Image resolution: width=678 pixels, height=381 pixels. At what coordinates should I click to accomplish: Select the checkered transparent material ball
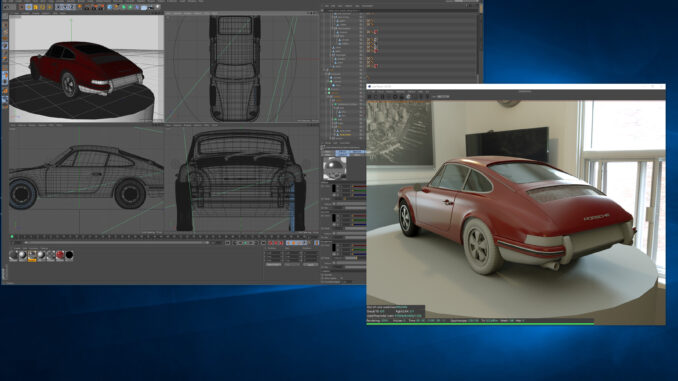coord(51,255)
